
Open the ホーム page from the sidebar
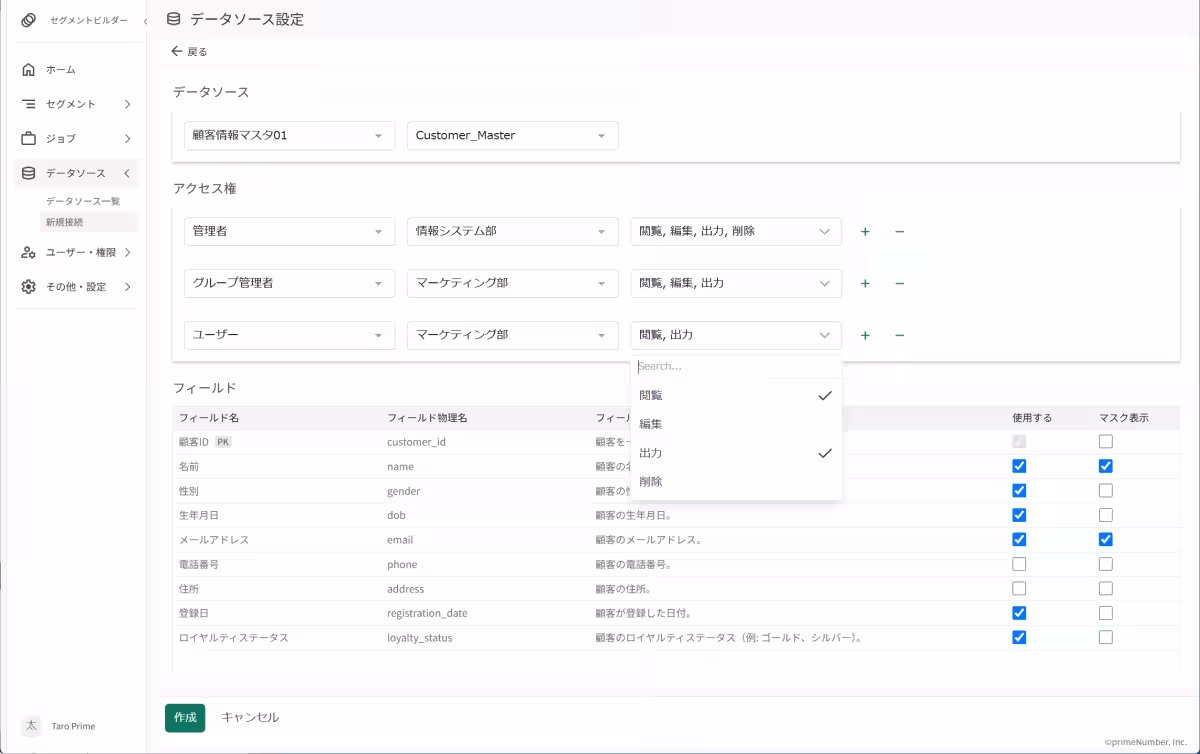[30, 69]
